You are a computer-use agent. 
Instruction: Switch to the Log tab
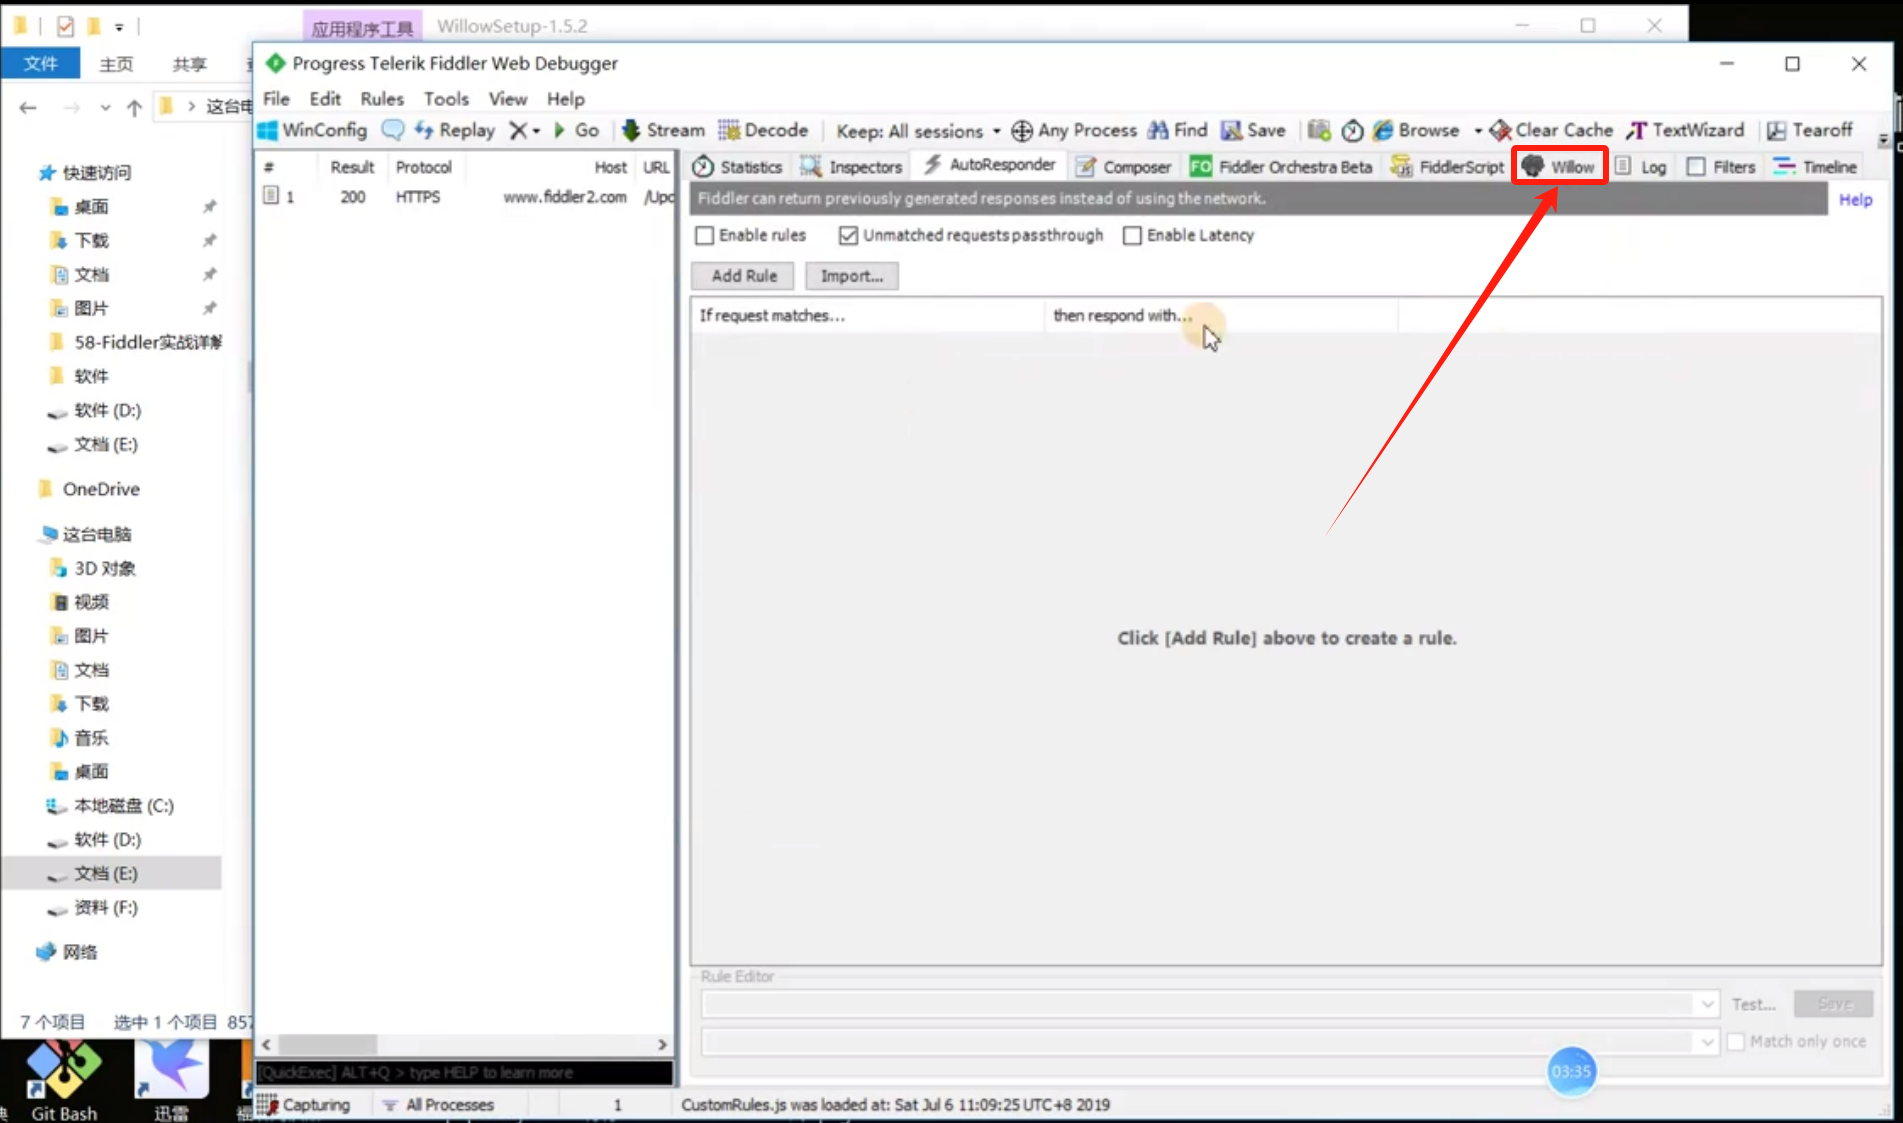(x=1641, y=167)
